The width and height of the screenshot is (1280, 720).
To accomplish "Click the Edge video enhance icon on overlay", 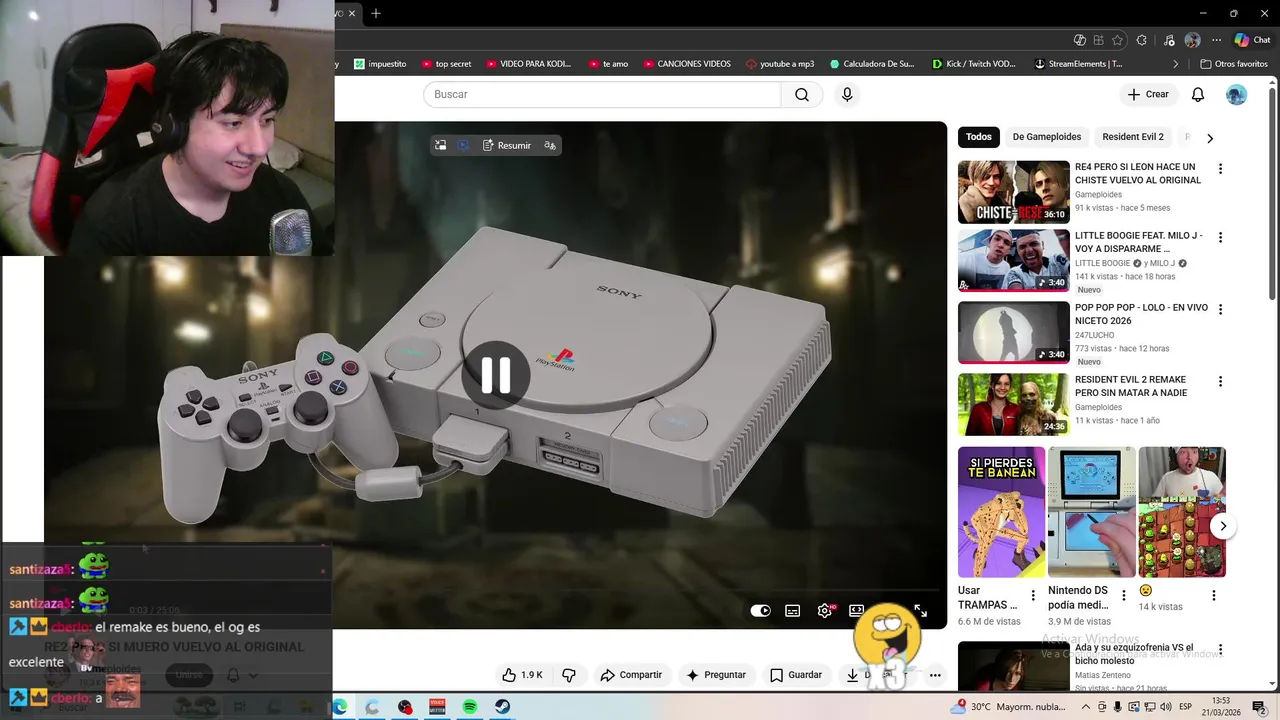I will pos(463,145).
